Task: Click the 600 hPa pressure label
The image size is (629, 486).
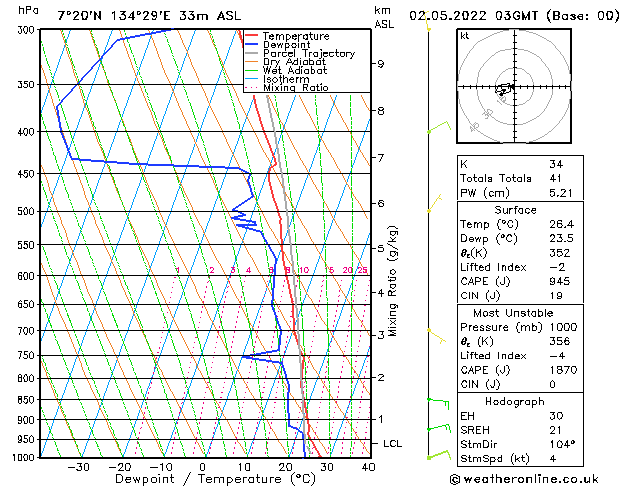Action: pyautogui.click(x=28, y=276)
